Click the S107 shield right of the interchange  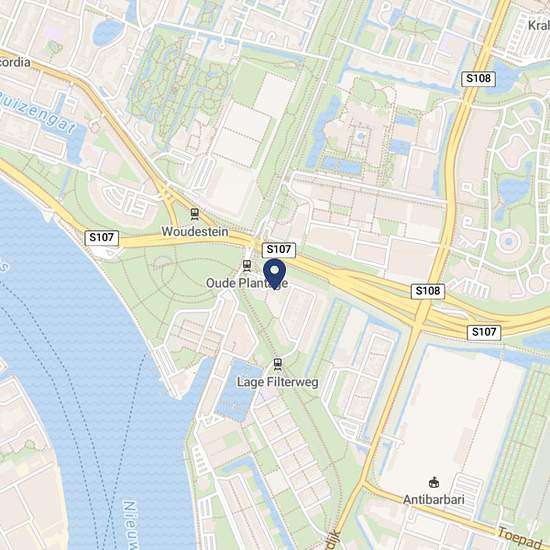point(484,332)
